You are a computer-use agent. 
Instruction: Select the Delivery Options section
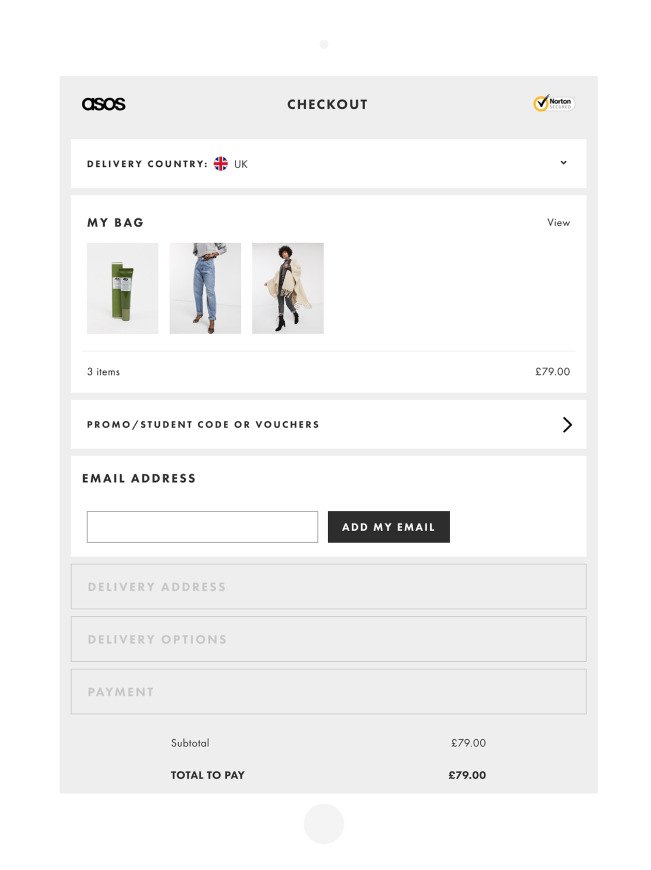[329, 639]
